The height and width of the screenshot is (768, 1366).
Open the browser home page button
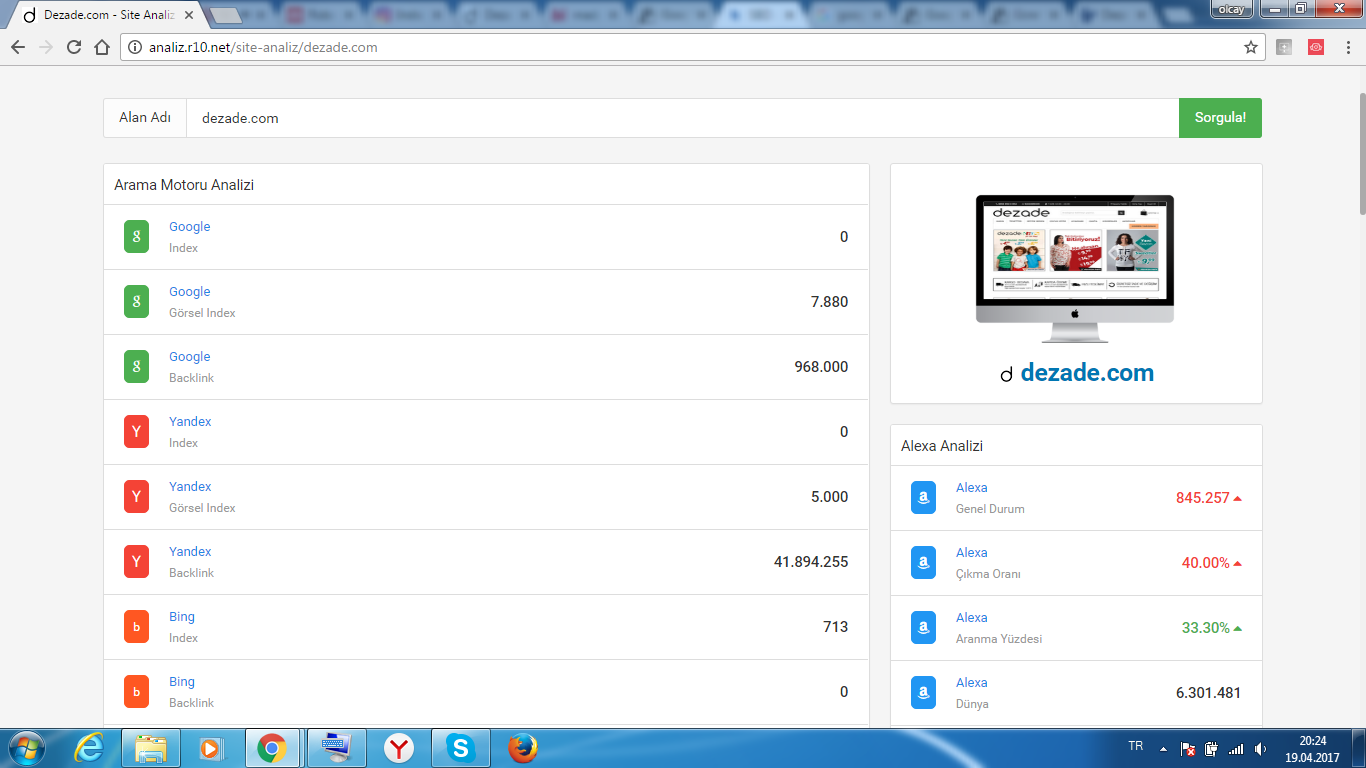101,47
